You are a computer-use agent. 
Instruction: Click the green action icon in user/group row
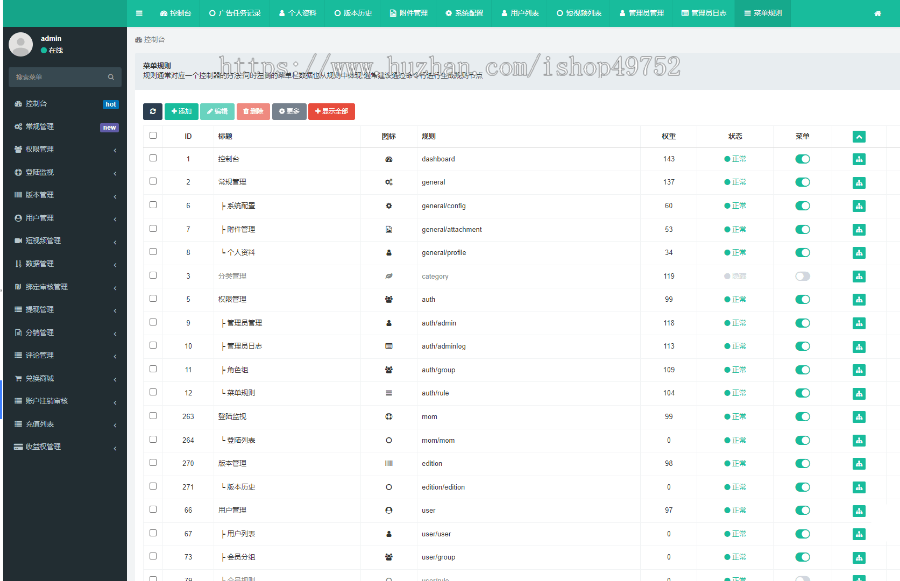pos(859,557)
